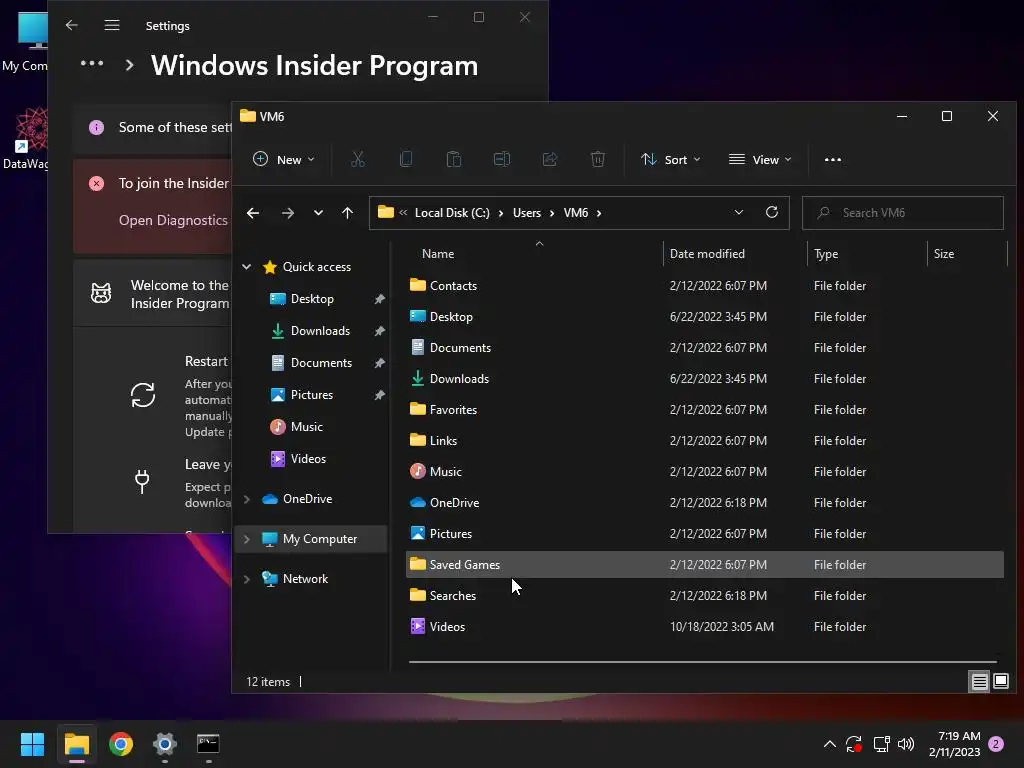This screenshot has height=768, width=1024.
Task: Open address bar history dropdown
Action: (x=739, y=212)
